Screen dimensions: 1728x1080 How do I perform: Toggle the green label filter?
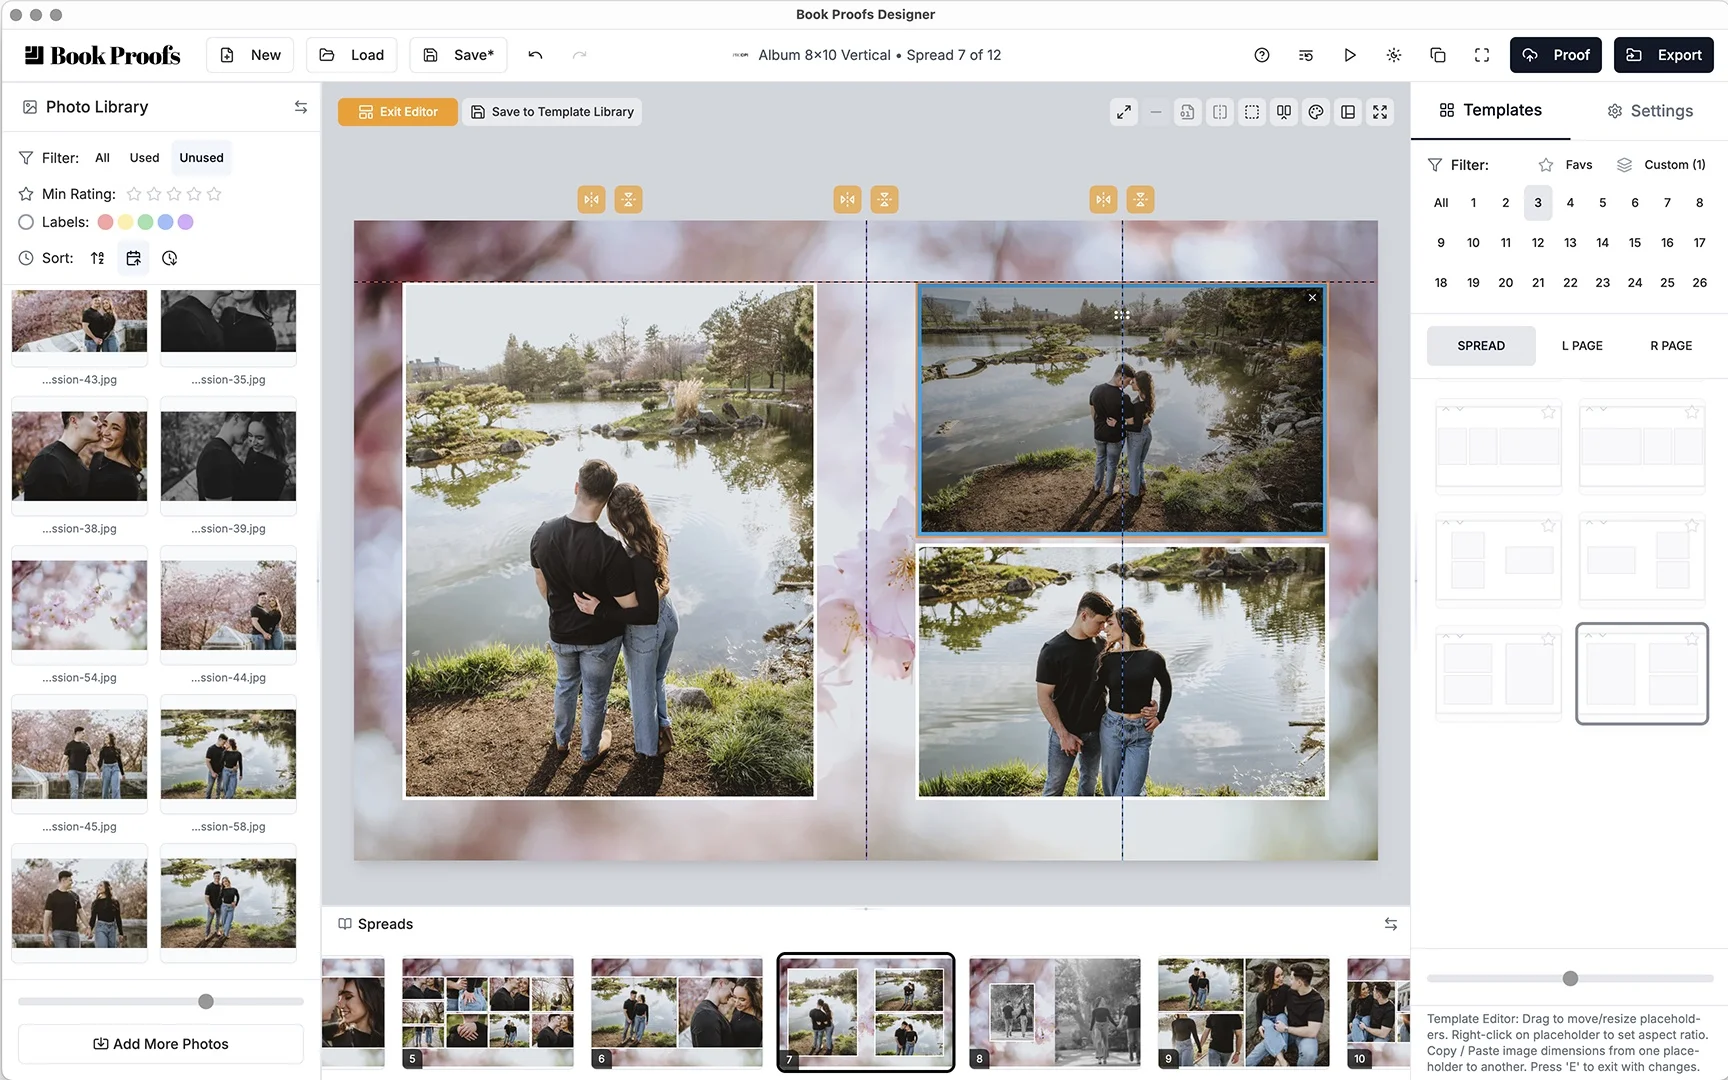(x=145, y=222)
